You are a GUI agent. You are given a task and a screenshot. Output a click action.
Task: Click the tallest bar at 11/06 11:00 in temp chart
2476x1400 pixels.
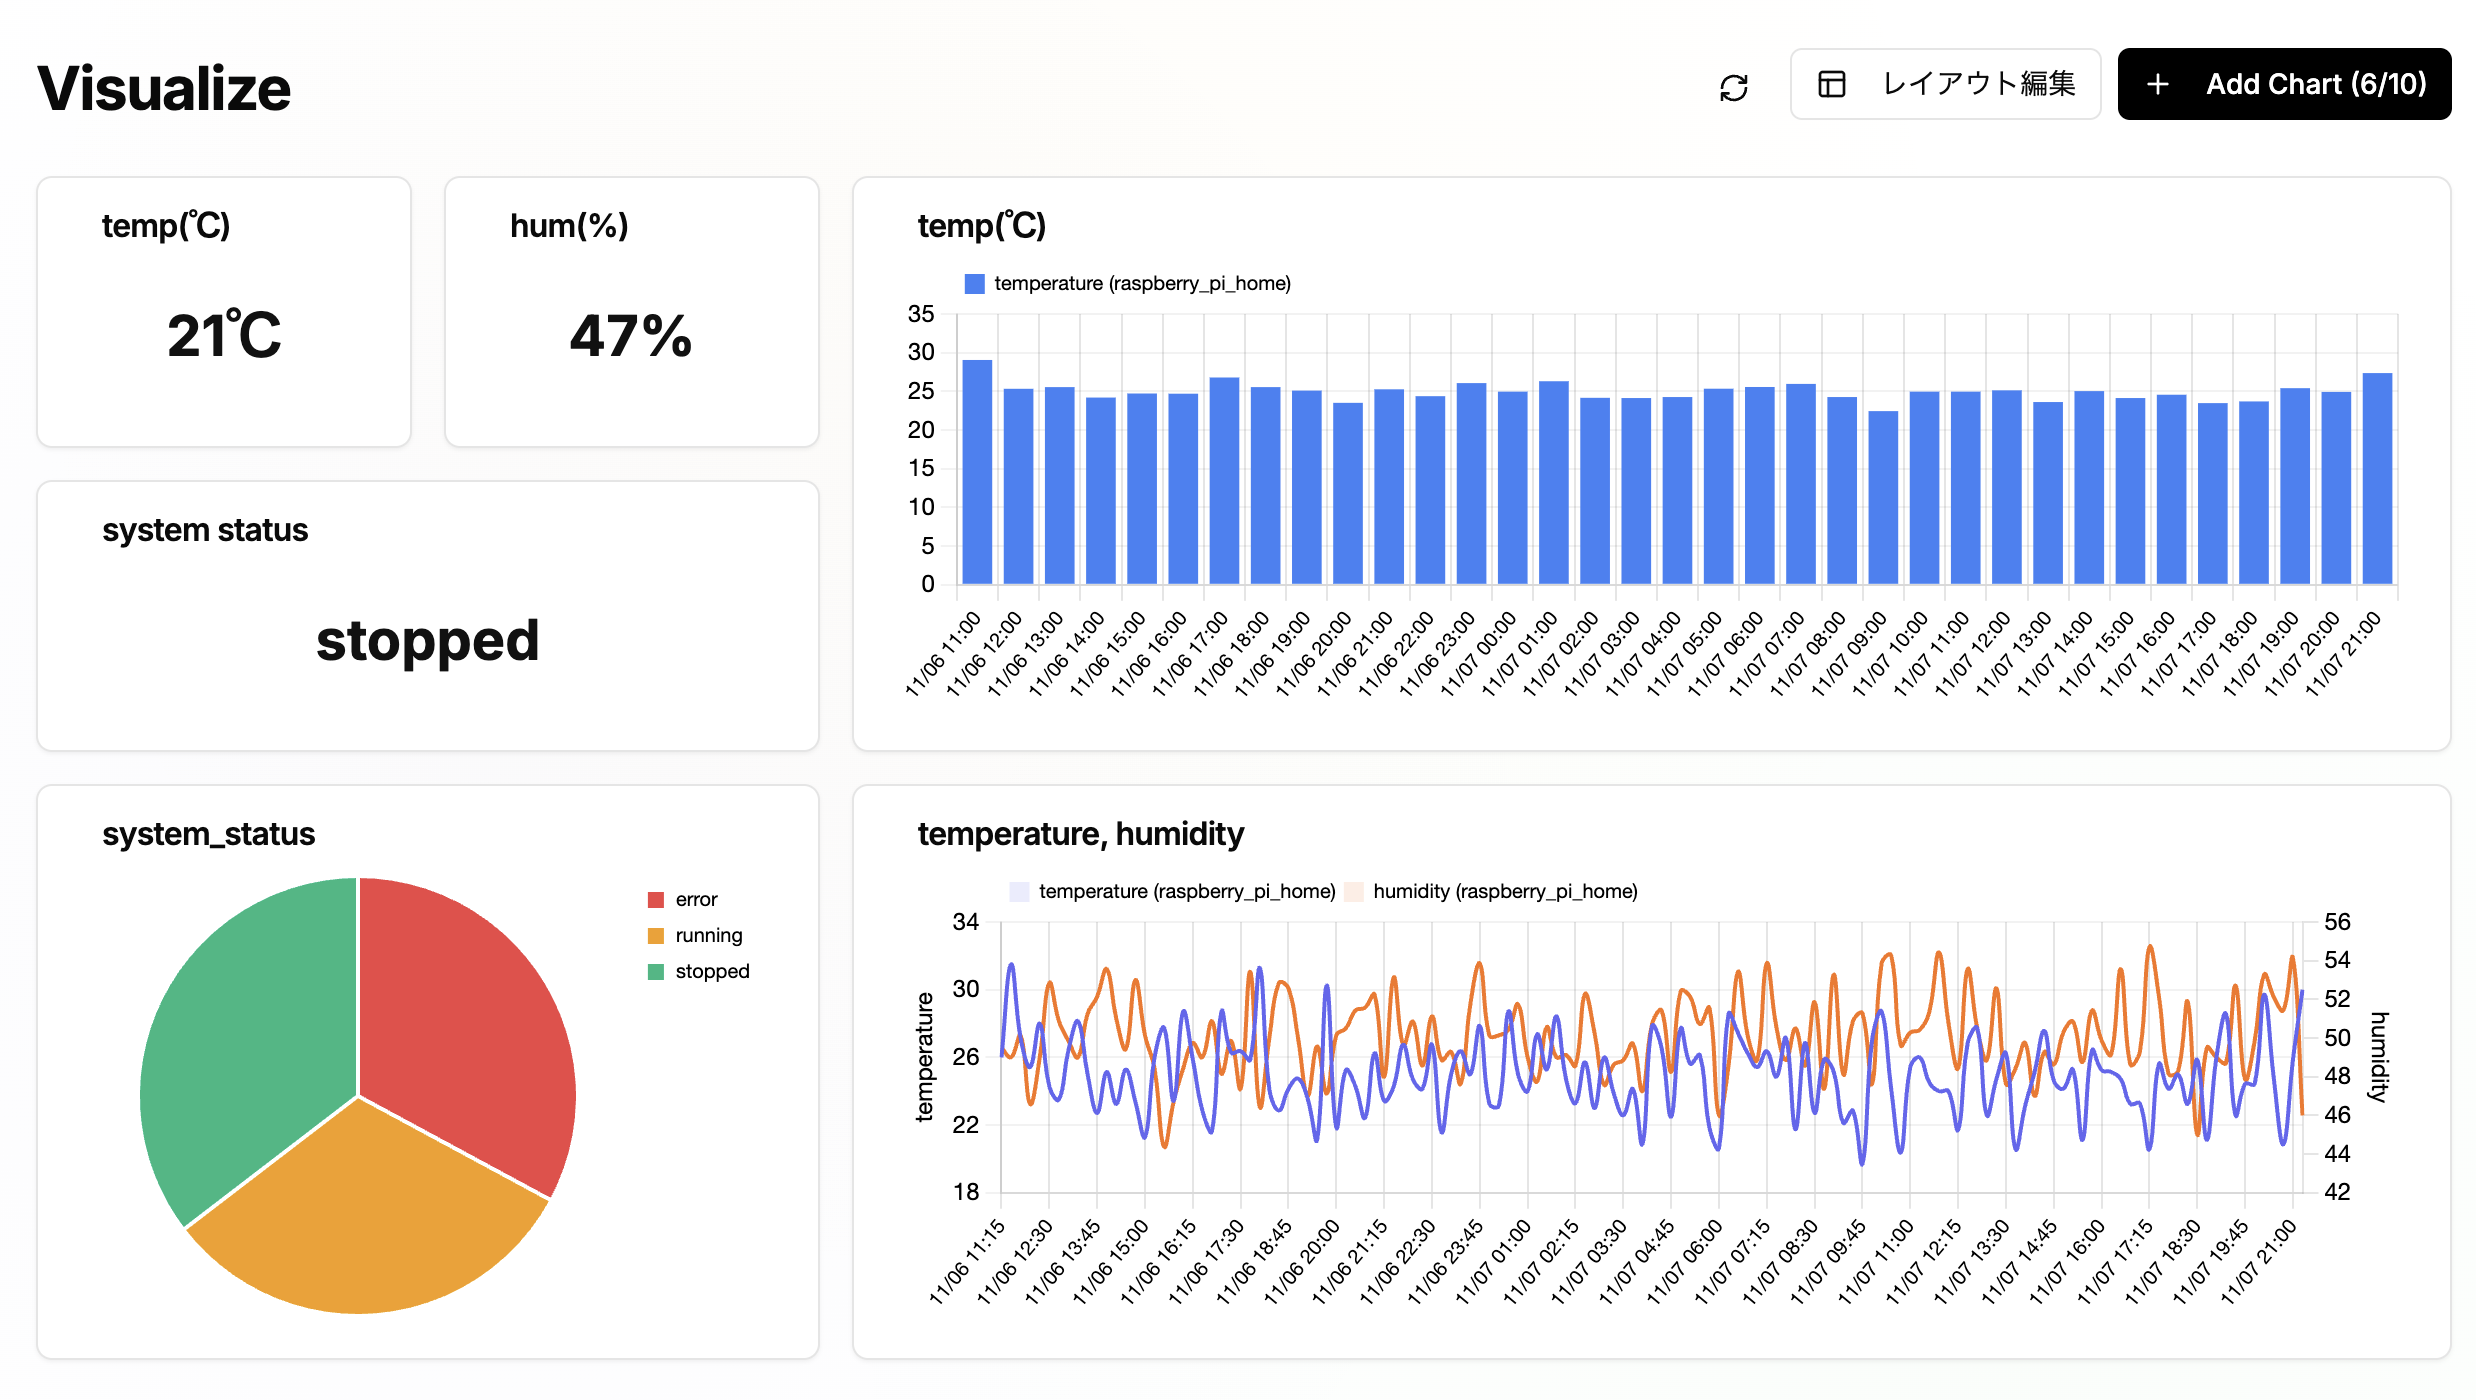(x=975, y=470)
